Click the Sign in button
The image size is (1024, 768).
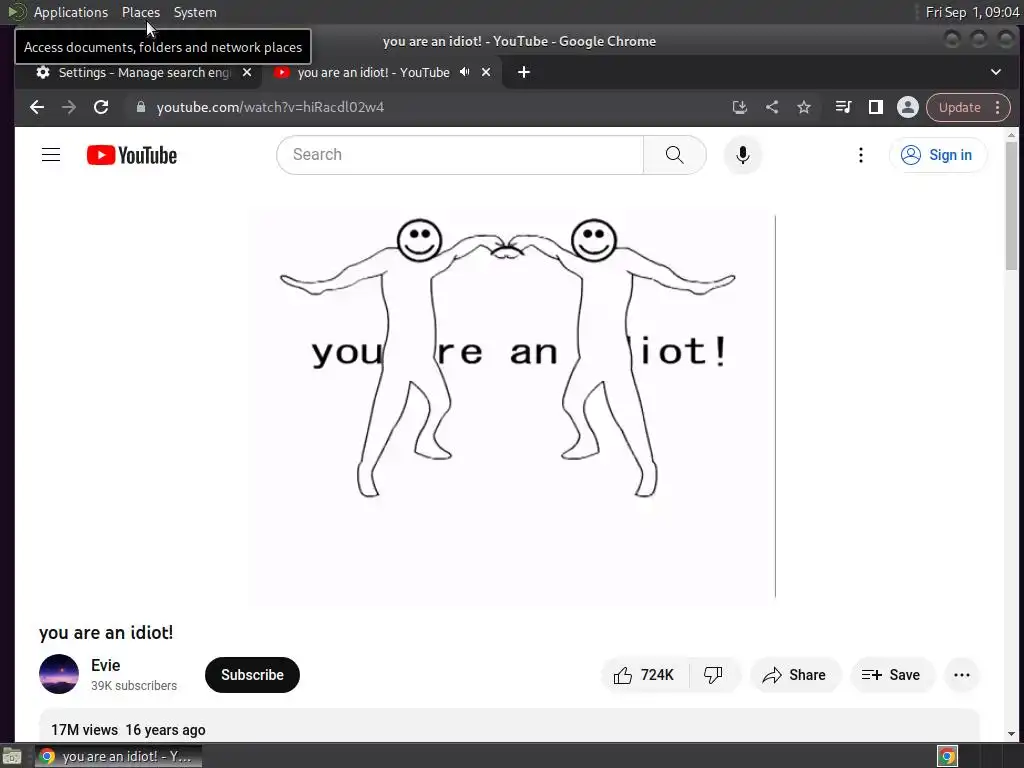pyautogui.click(x=937, y=155)
